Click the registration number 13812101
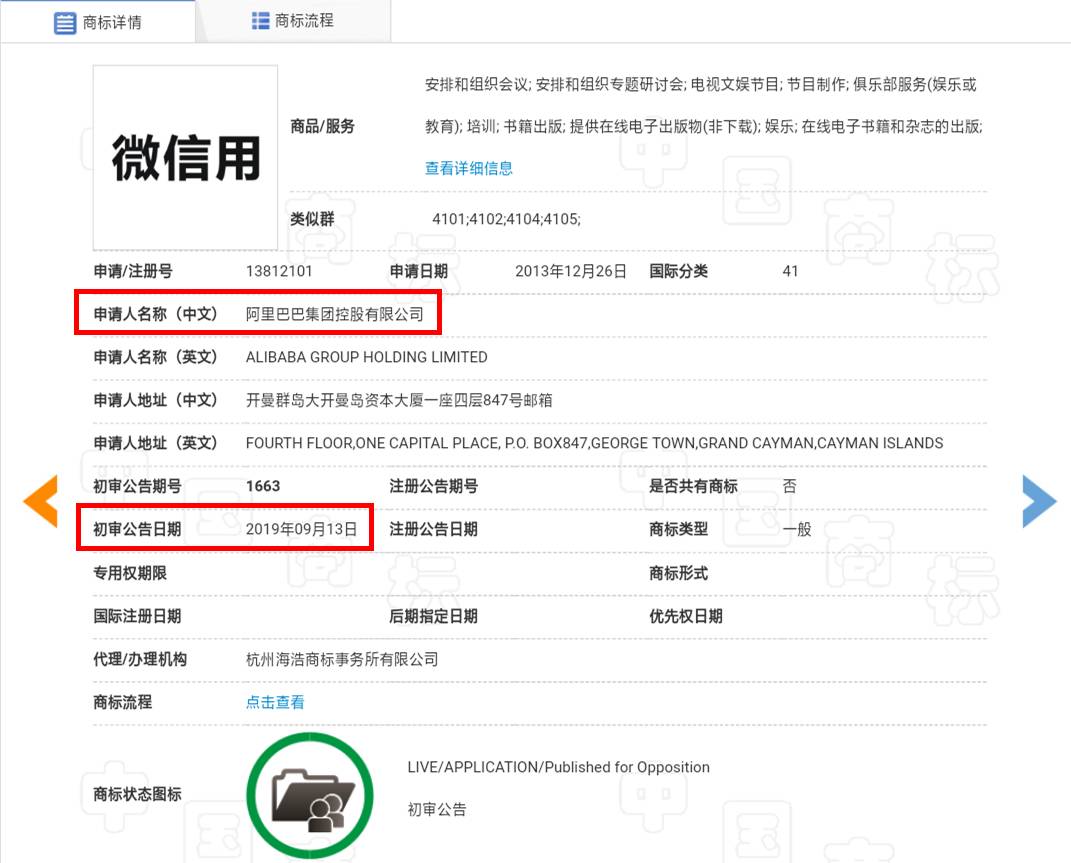Screen dimensions: 1071x863 pos(279,271)
